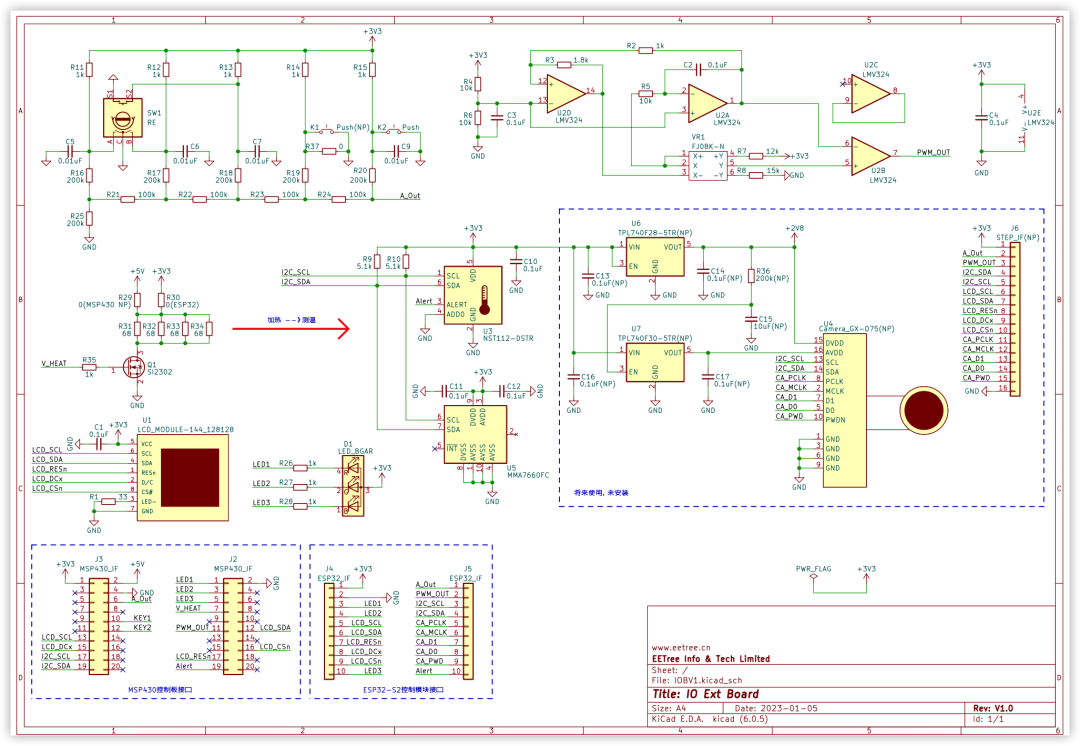This screenshot has width=1080, height=746.
Task: Select the www.eetree.cn text
Action: (x=681, y=647)
